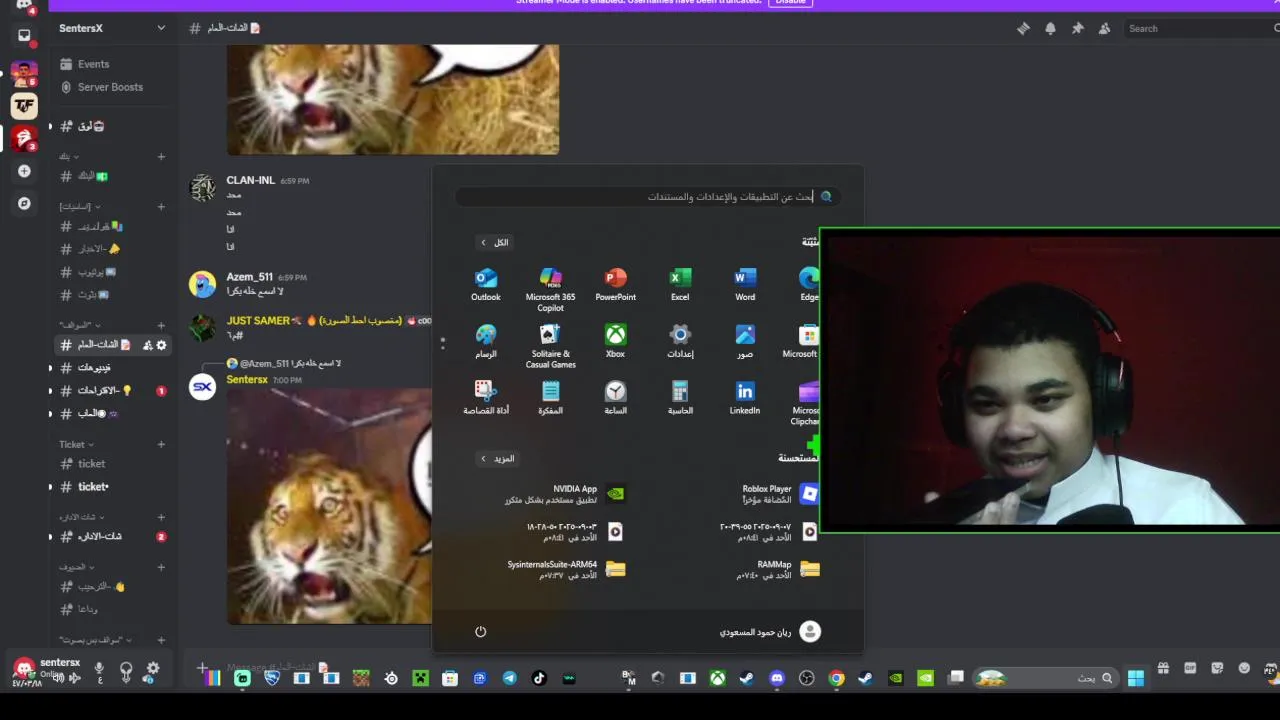Click the taskbar search box (بحث)
This screenshot has height=720, width=1280.
pos(1045,678)
